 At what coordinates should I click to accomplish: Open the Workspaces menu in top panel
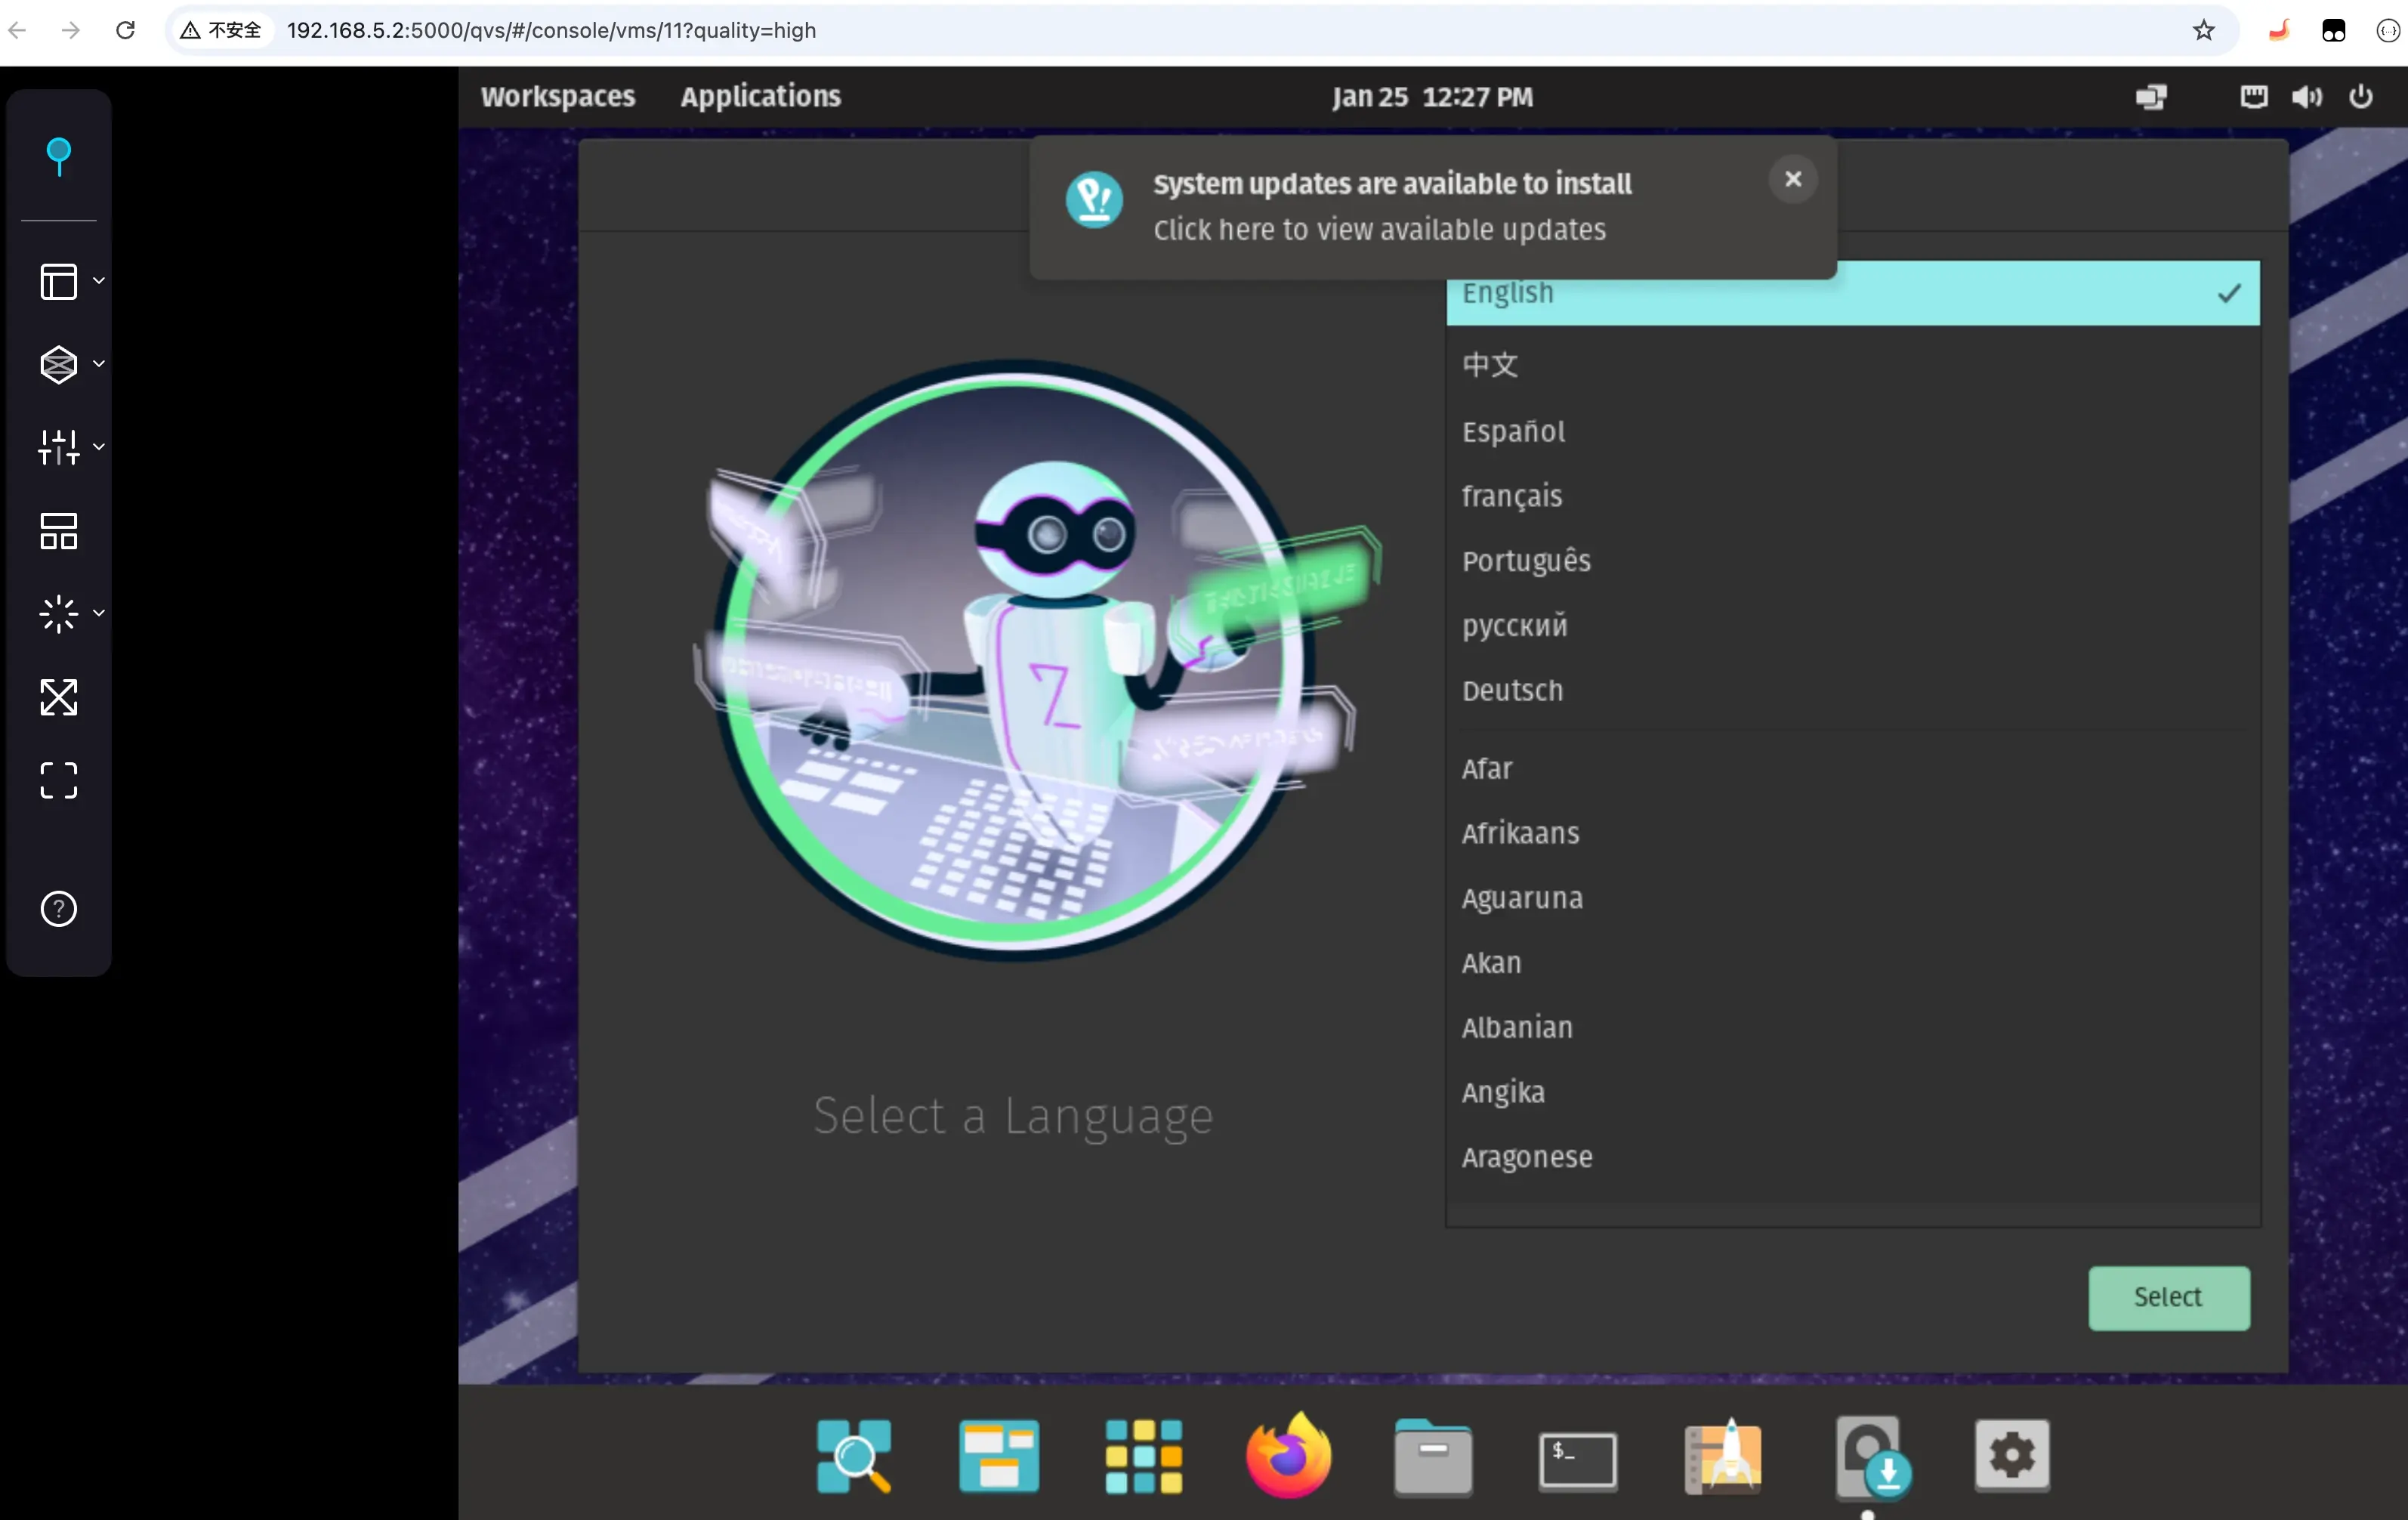(557, 96)
